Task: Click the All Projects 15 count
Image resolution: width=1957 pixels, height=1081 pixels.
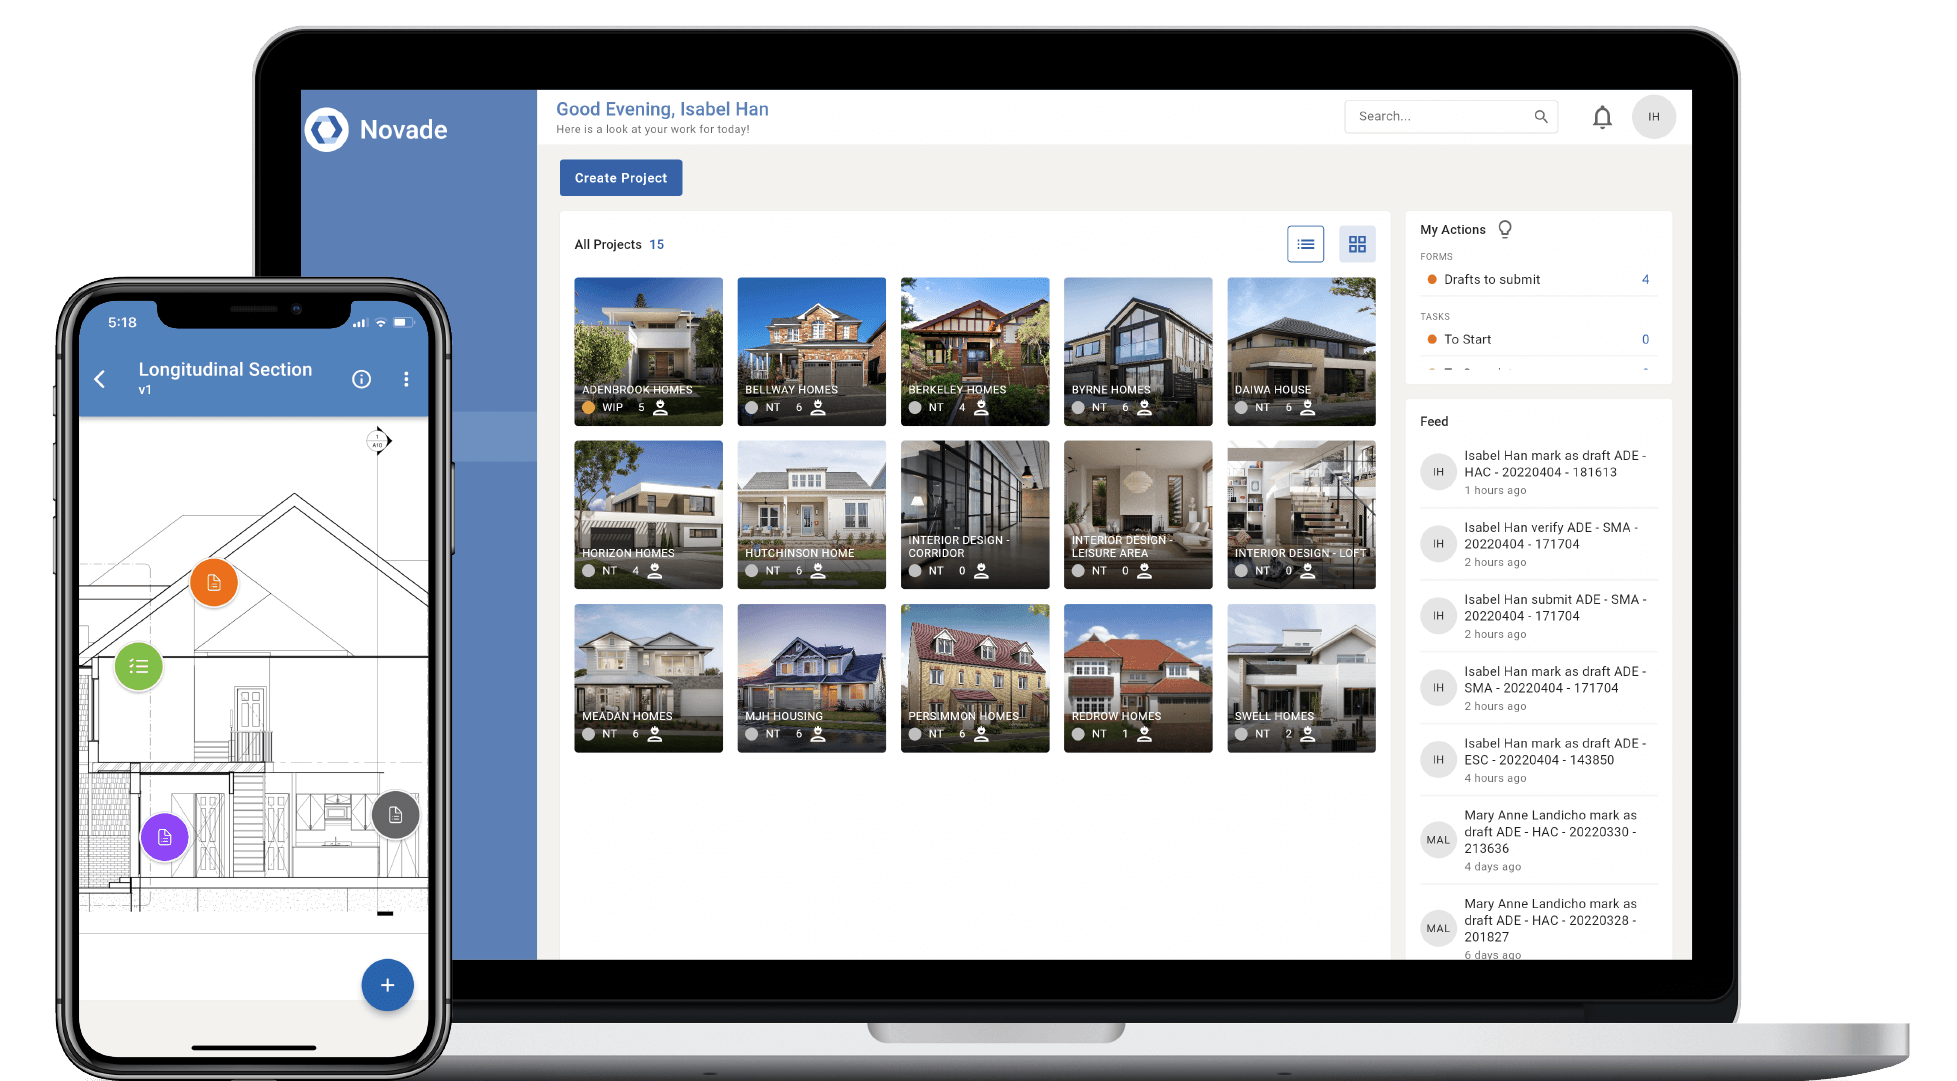Action: [656, 244]
